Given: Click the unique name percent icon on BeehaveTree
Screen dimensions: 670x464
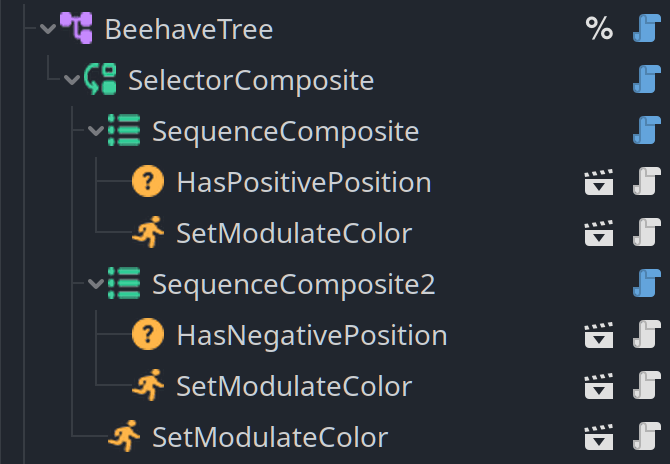Looking at the screenshot, I should coord(599,29).
